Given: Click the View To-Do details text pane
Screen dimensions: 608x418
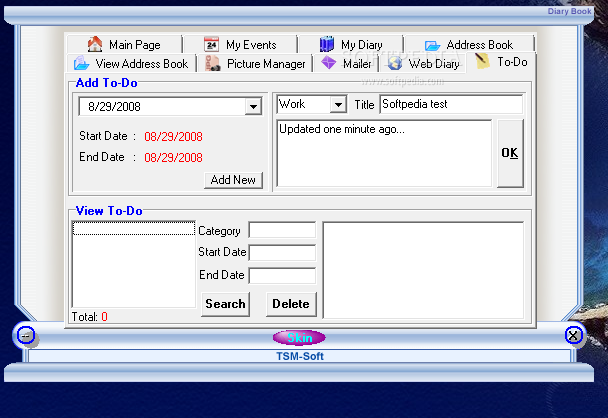Looking at the screenshot, I should click(x=423, y=270).
